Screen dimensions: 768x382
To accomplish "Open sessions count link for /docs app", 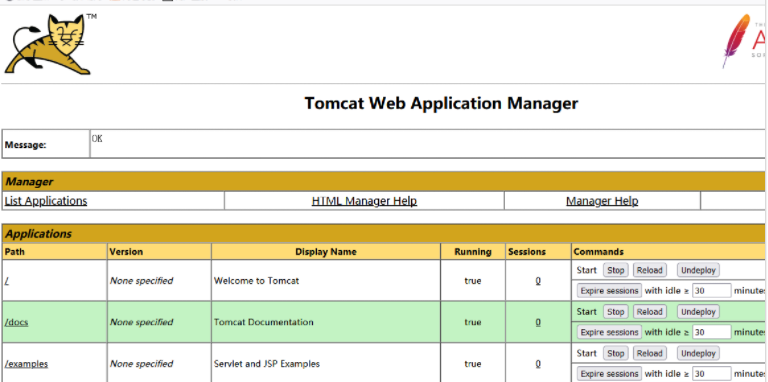I will pyautogui.click(x=538, y=322).
